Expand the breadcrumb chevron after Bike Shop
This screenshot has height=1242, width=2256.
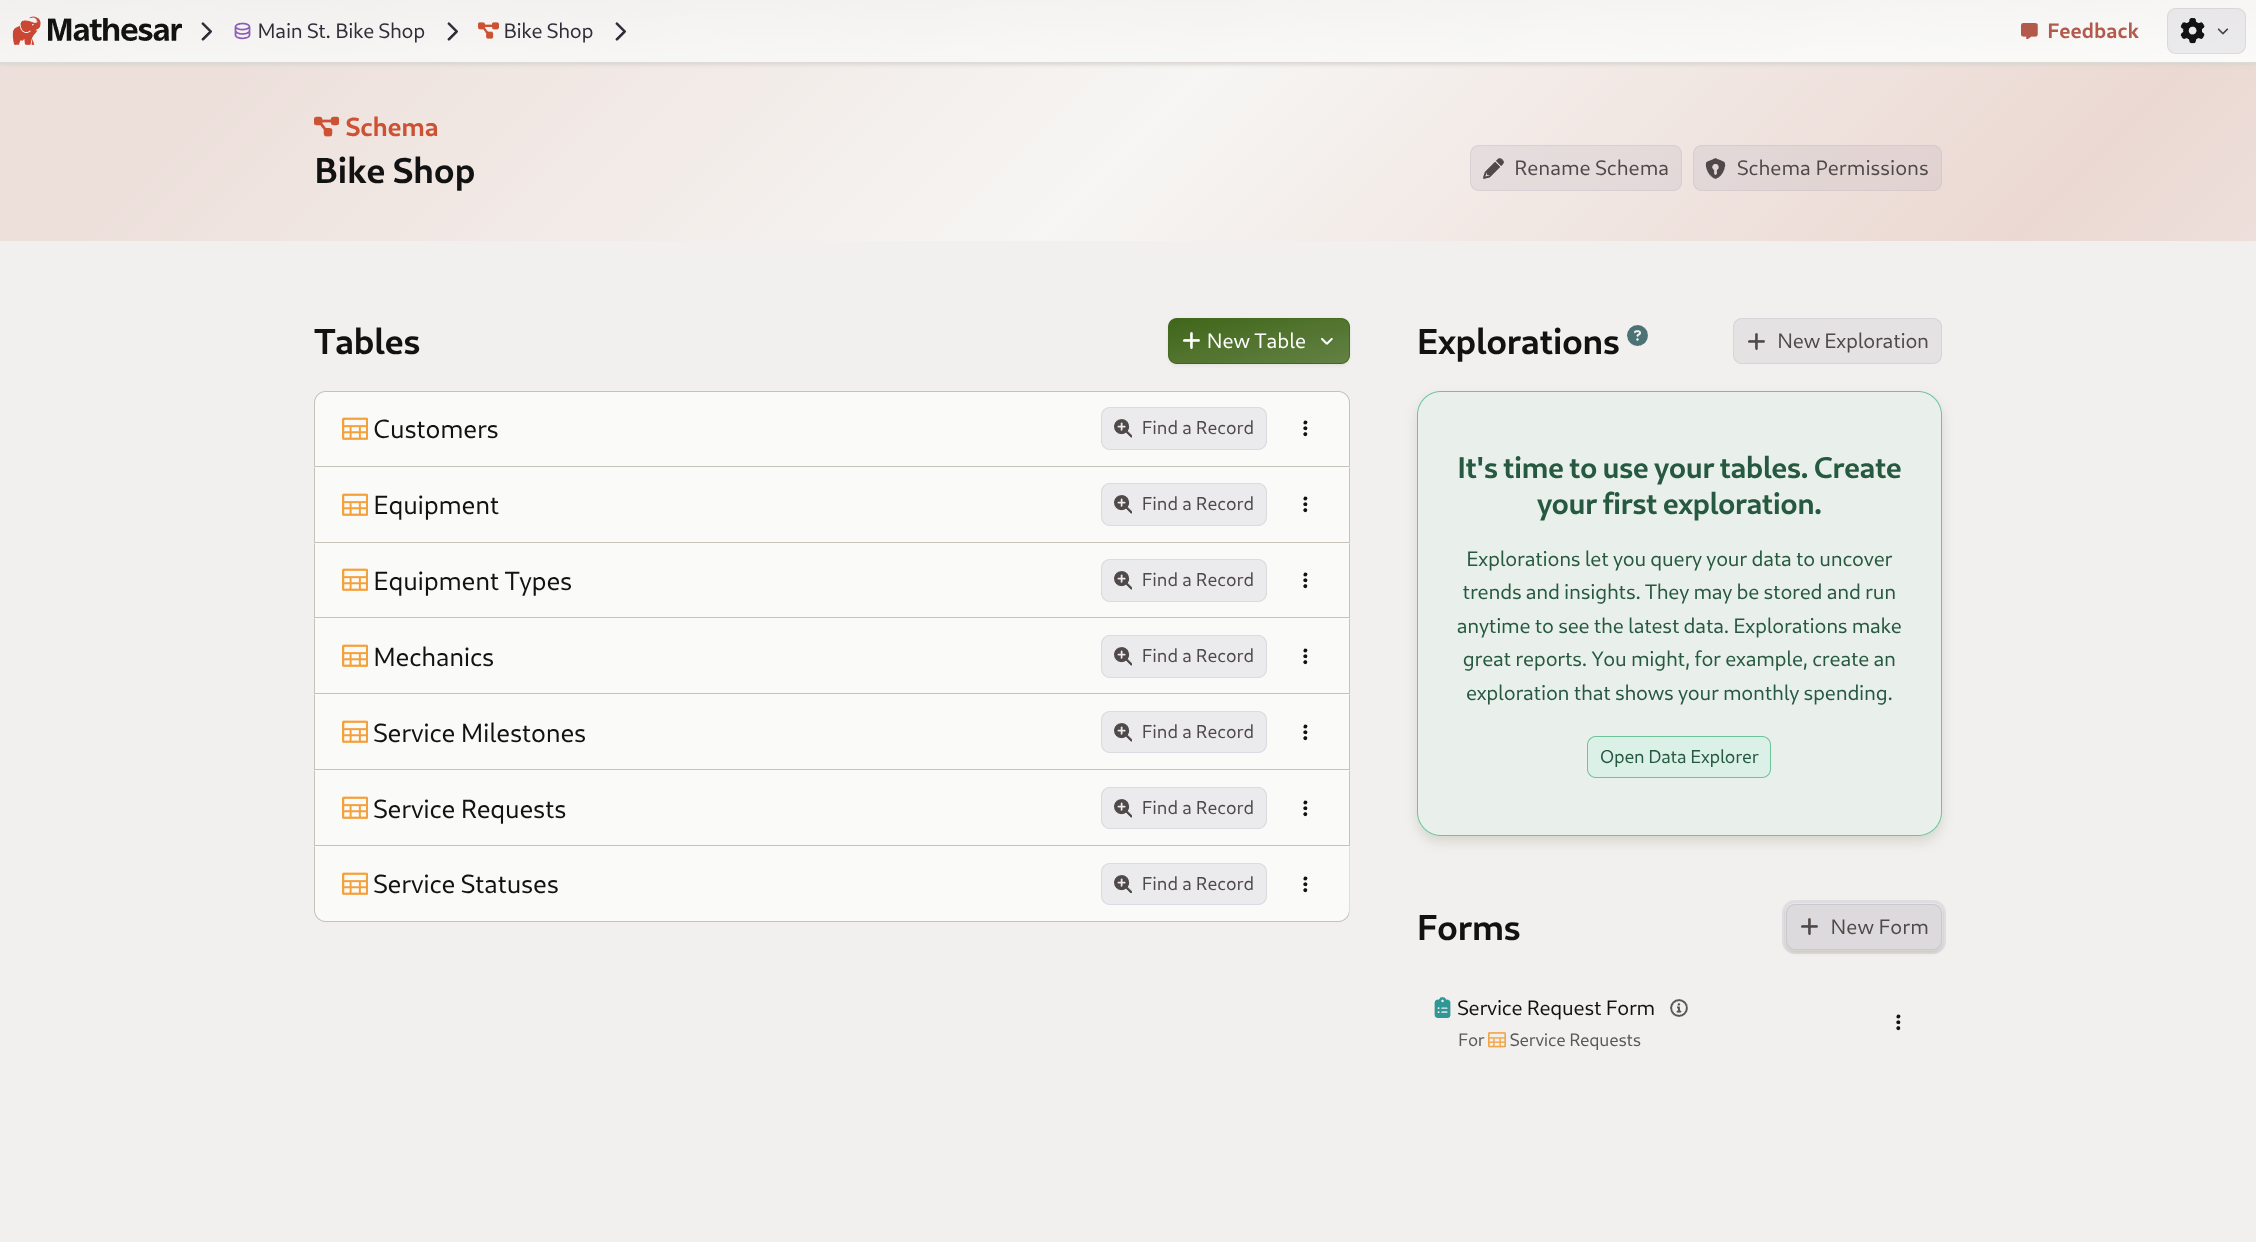620,31
